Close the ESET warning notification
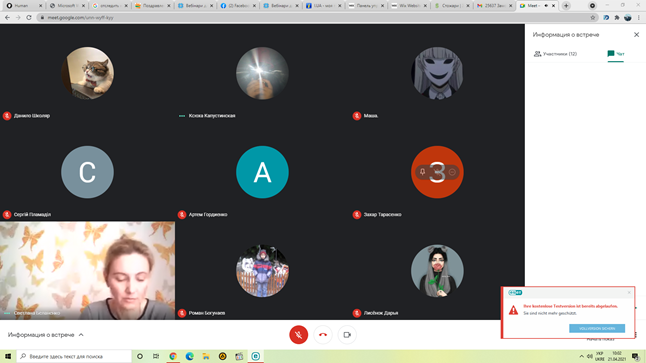Viewport: 646px width, 363px height. pyautogui.click(x=629, y=293)
